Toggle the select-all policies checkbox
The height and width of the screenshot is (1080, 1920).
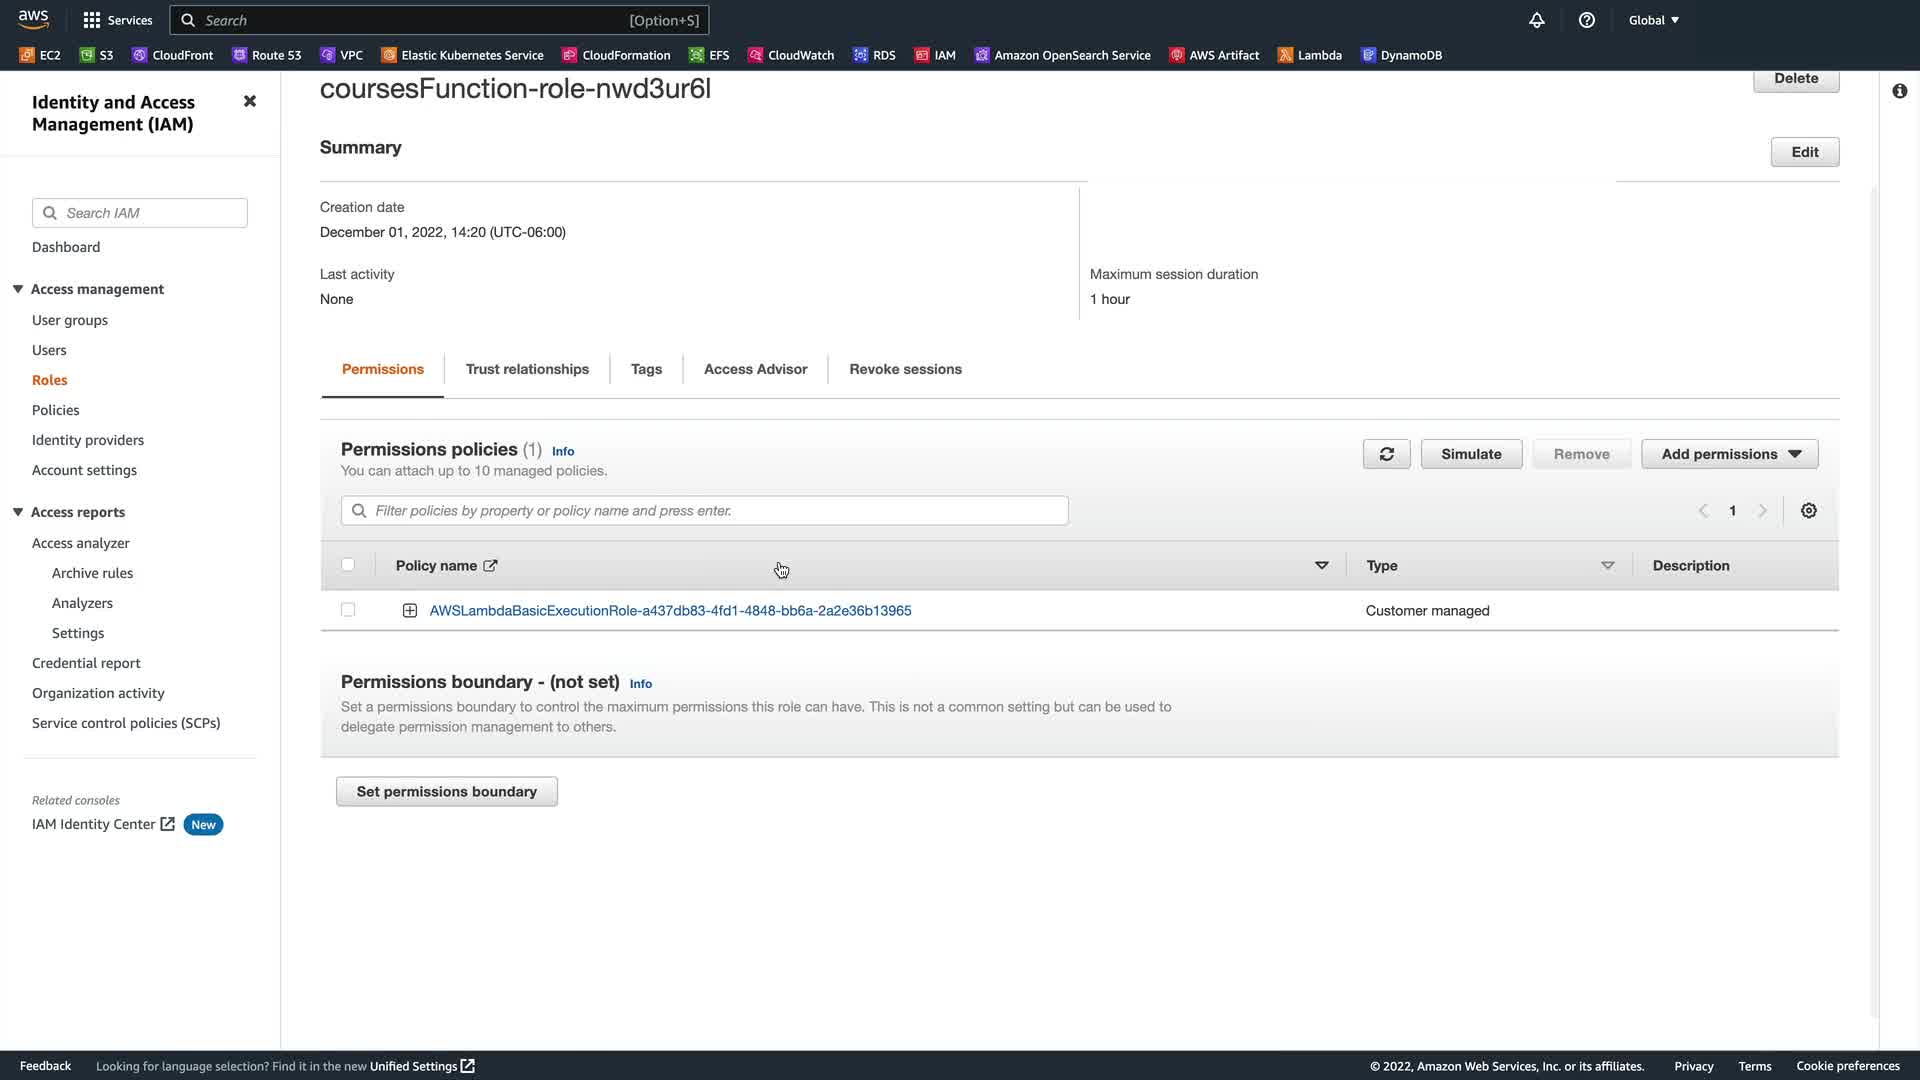pyautogui.click(x=348, y=565)
